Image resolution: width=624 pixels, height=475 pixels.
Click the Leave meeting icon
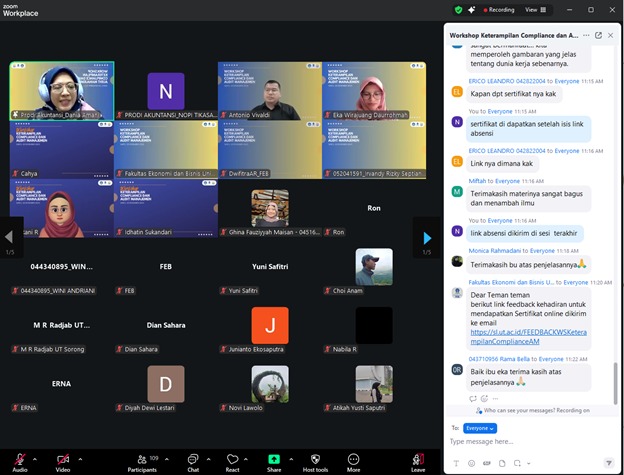pyautogui.click(x=417, y=459)
